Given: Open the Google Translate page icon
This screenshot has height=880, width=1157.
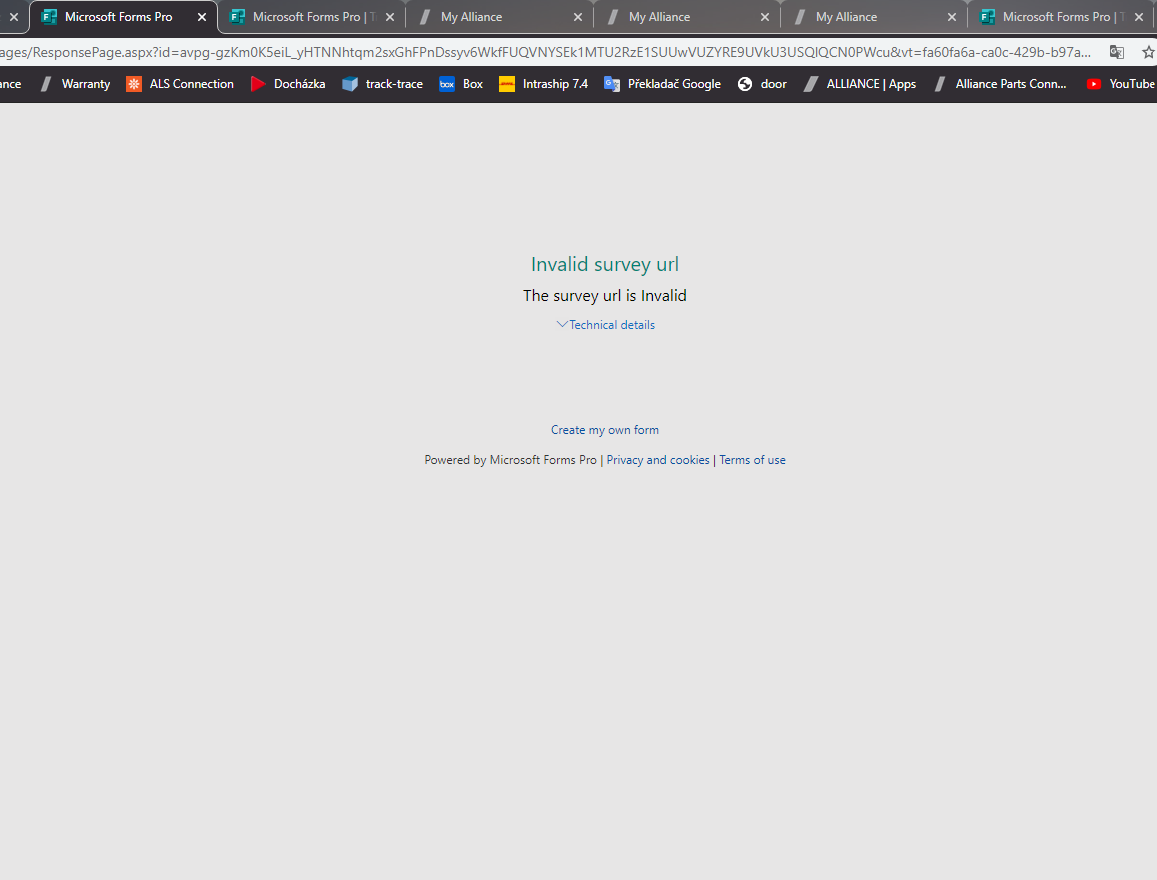Looking at the screenshot, I should [x=1116, y=52].
